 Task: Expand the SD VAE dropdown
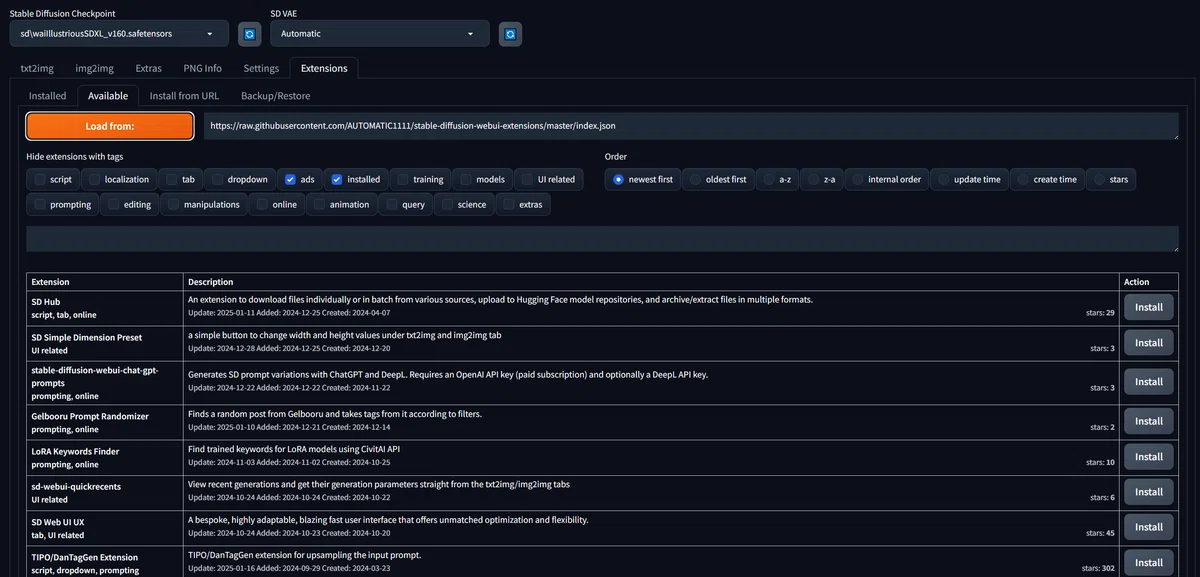click(380, 33)
